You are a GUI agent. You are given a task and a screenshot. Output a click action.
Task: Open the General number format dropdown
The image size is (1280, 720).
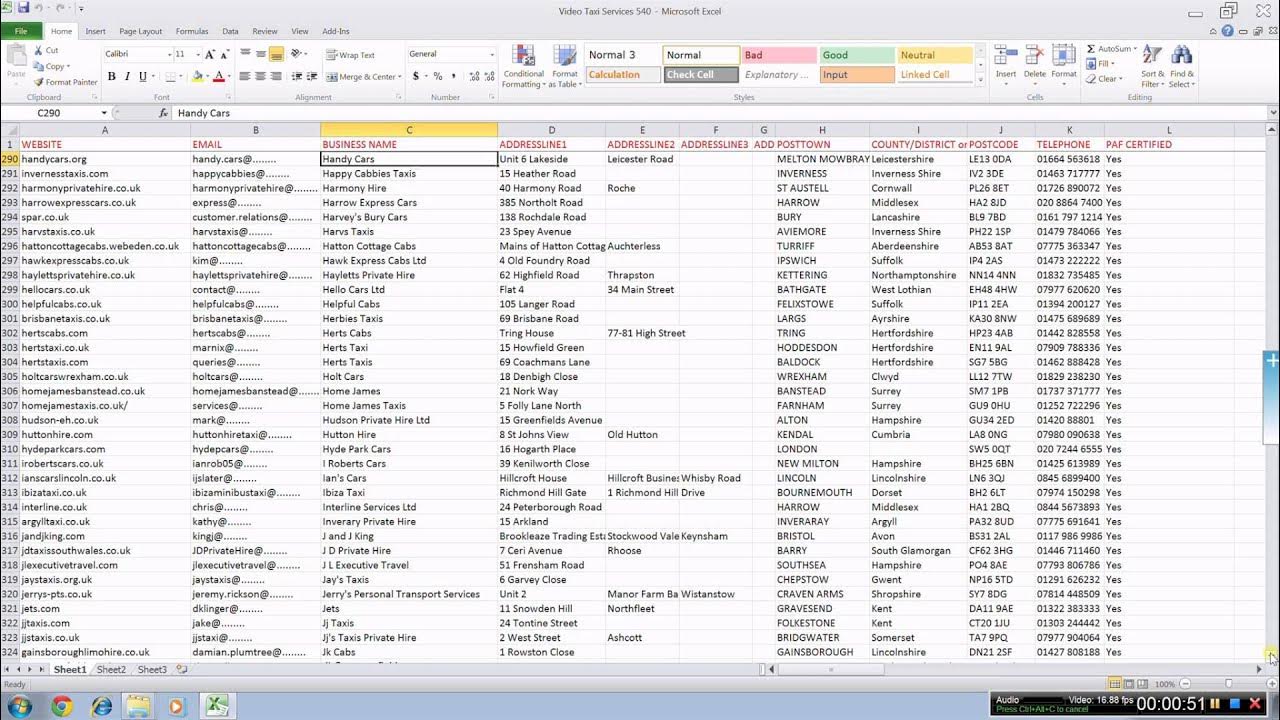coord(491,54)
